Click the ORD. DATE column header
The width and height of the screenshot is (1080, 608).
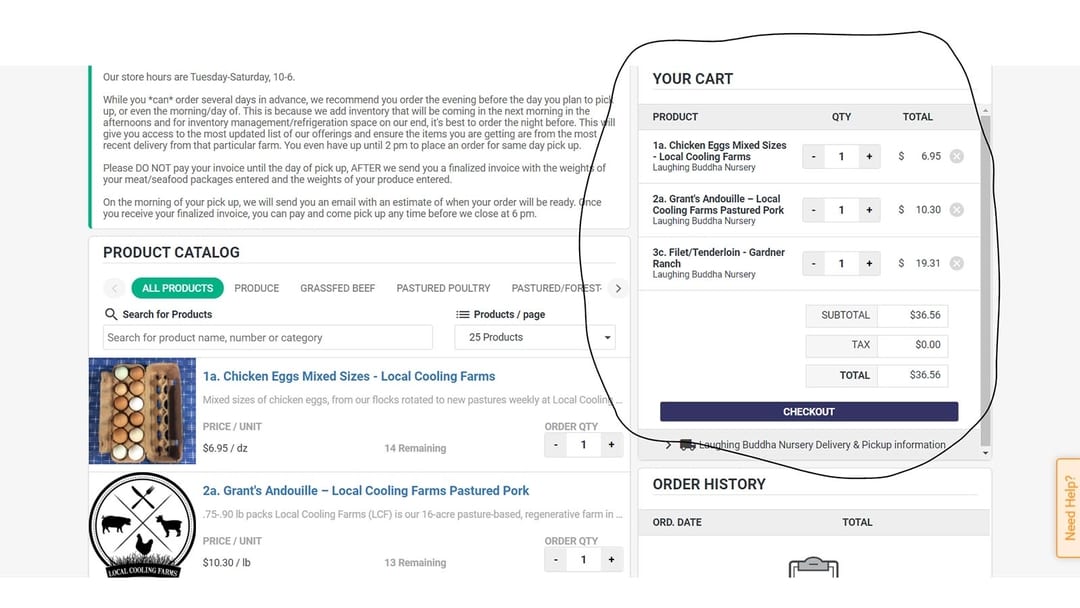tap(677, 523)
